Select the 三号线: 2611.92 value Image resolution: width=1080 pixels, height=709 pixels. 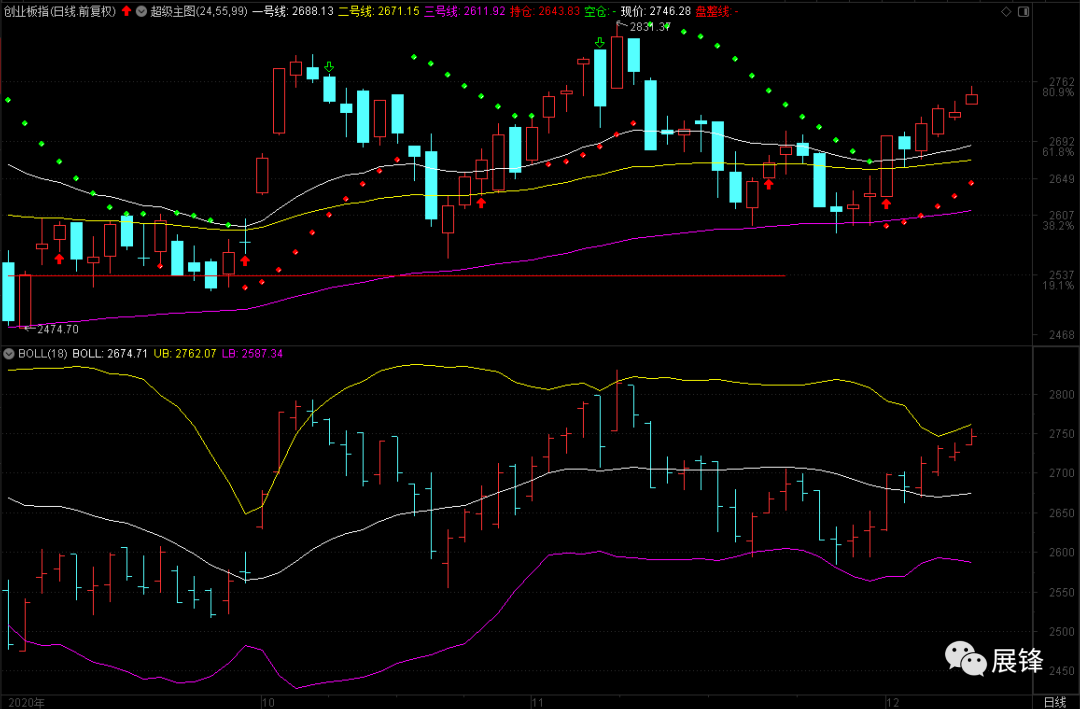coord(465,11)
